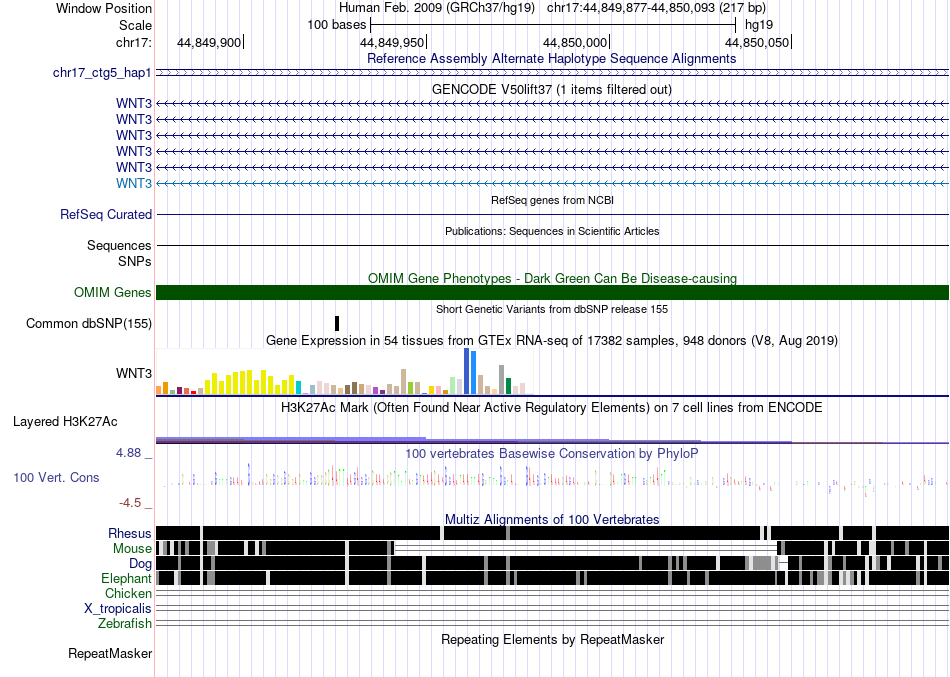950x677 pixels.
Task: Click the 100 bases scale bar
Action: 553,25
